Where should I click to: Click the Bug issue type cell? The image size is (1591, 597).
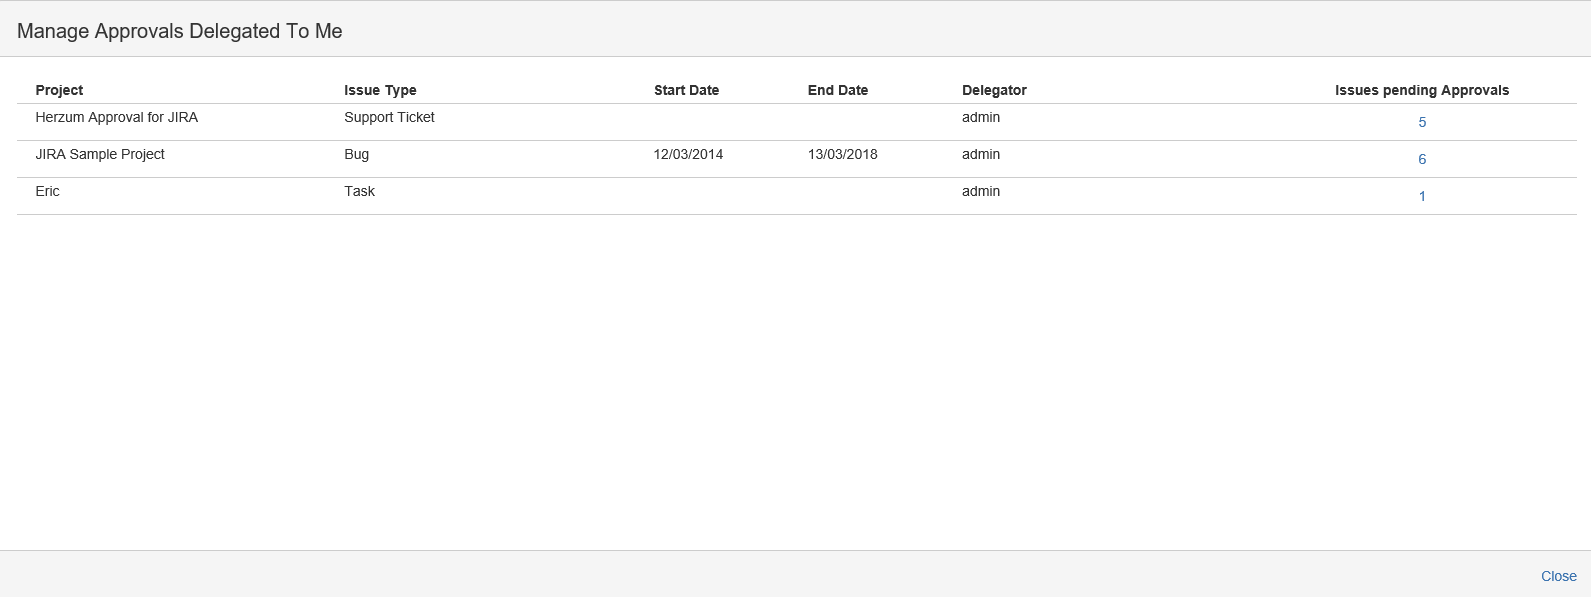(x=356, y=154)
